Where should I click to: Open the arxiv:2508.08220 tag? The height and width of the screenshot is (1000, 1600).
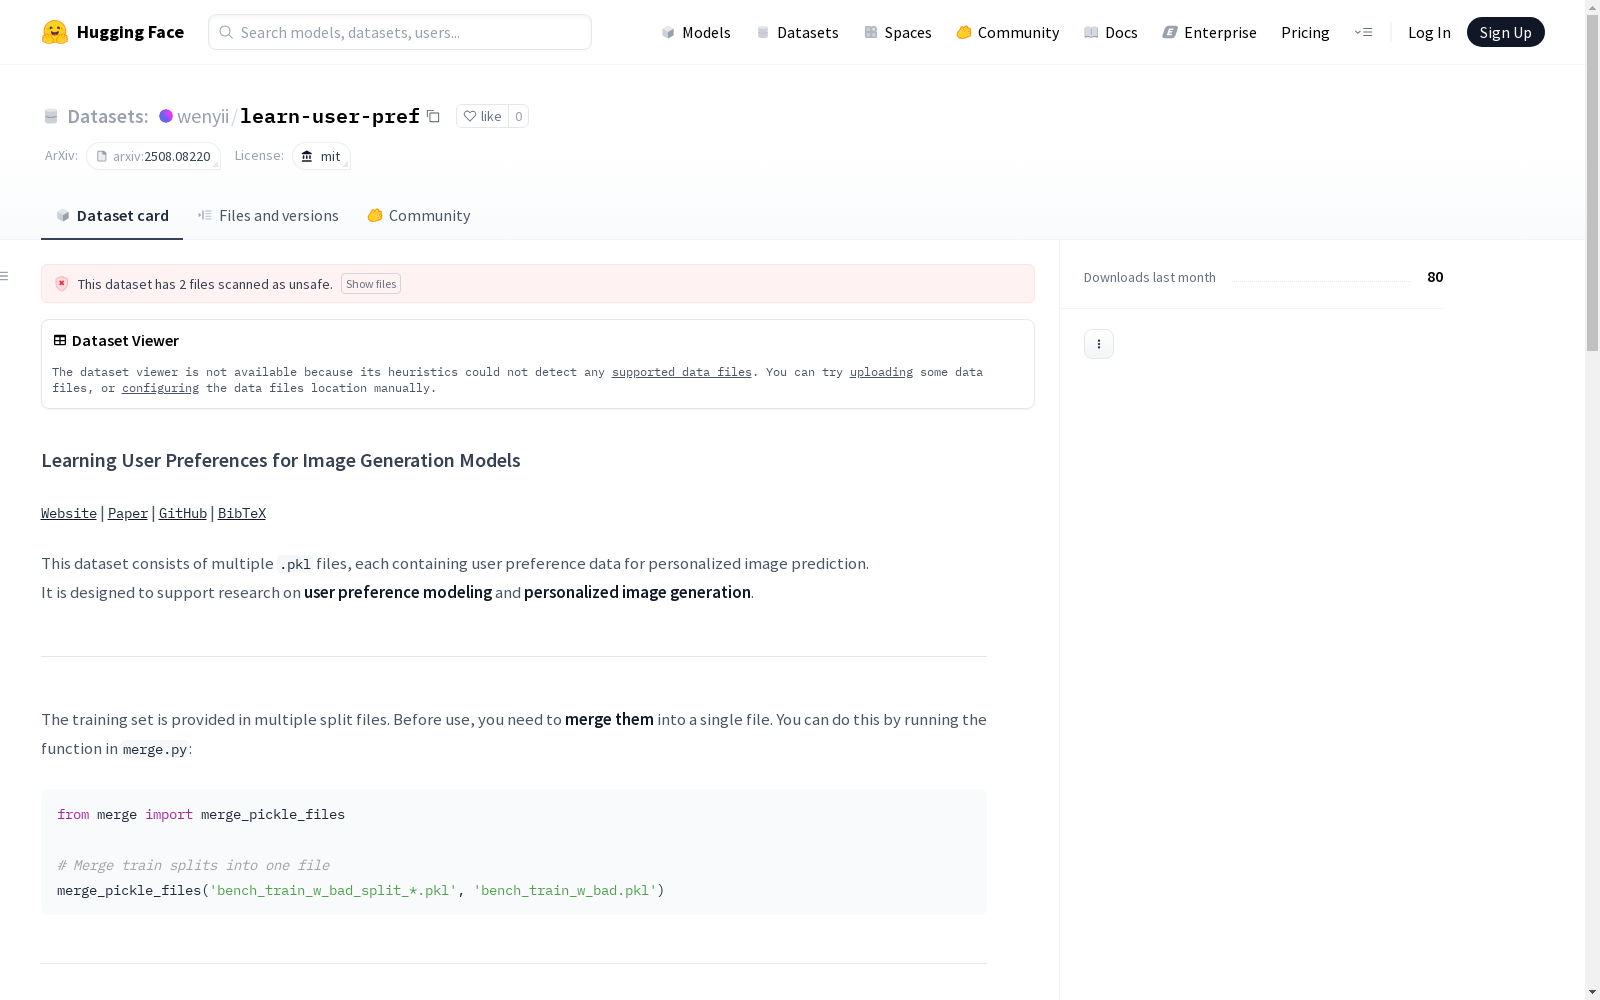[153, 156]
